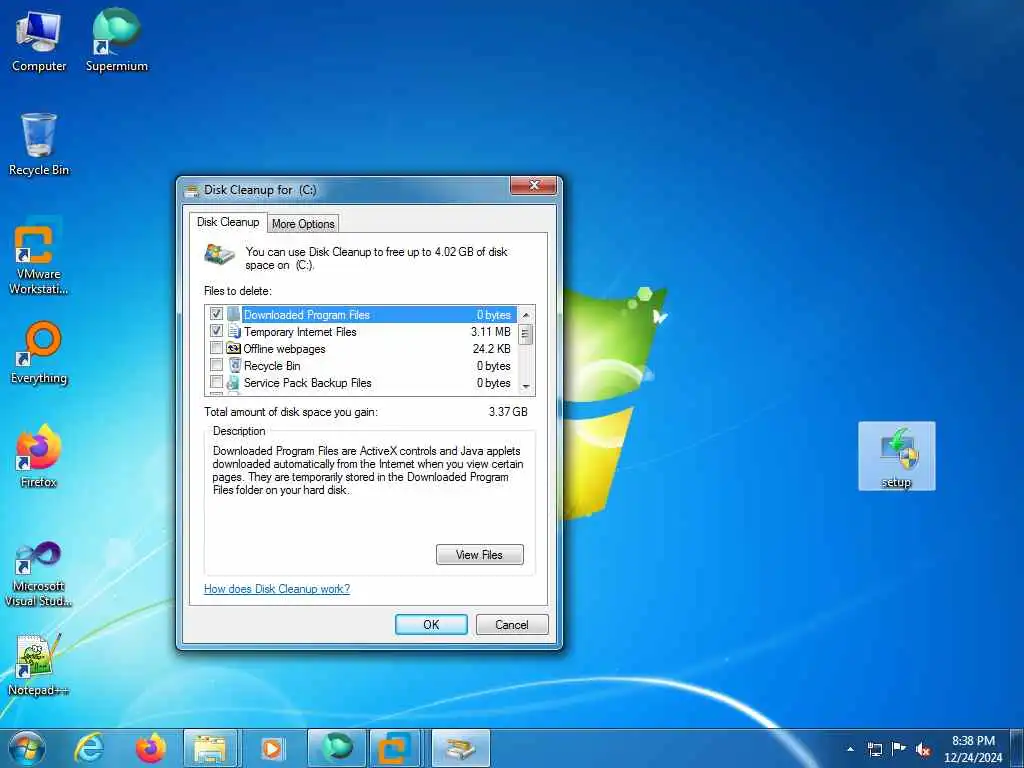The height and width of the screenshot is (768, 1024).
Task: Launch Internet Explorer from the taskbar
Action: (x=89, y=748)
